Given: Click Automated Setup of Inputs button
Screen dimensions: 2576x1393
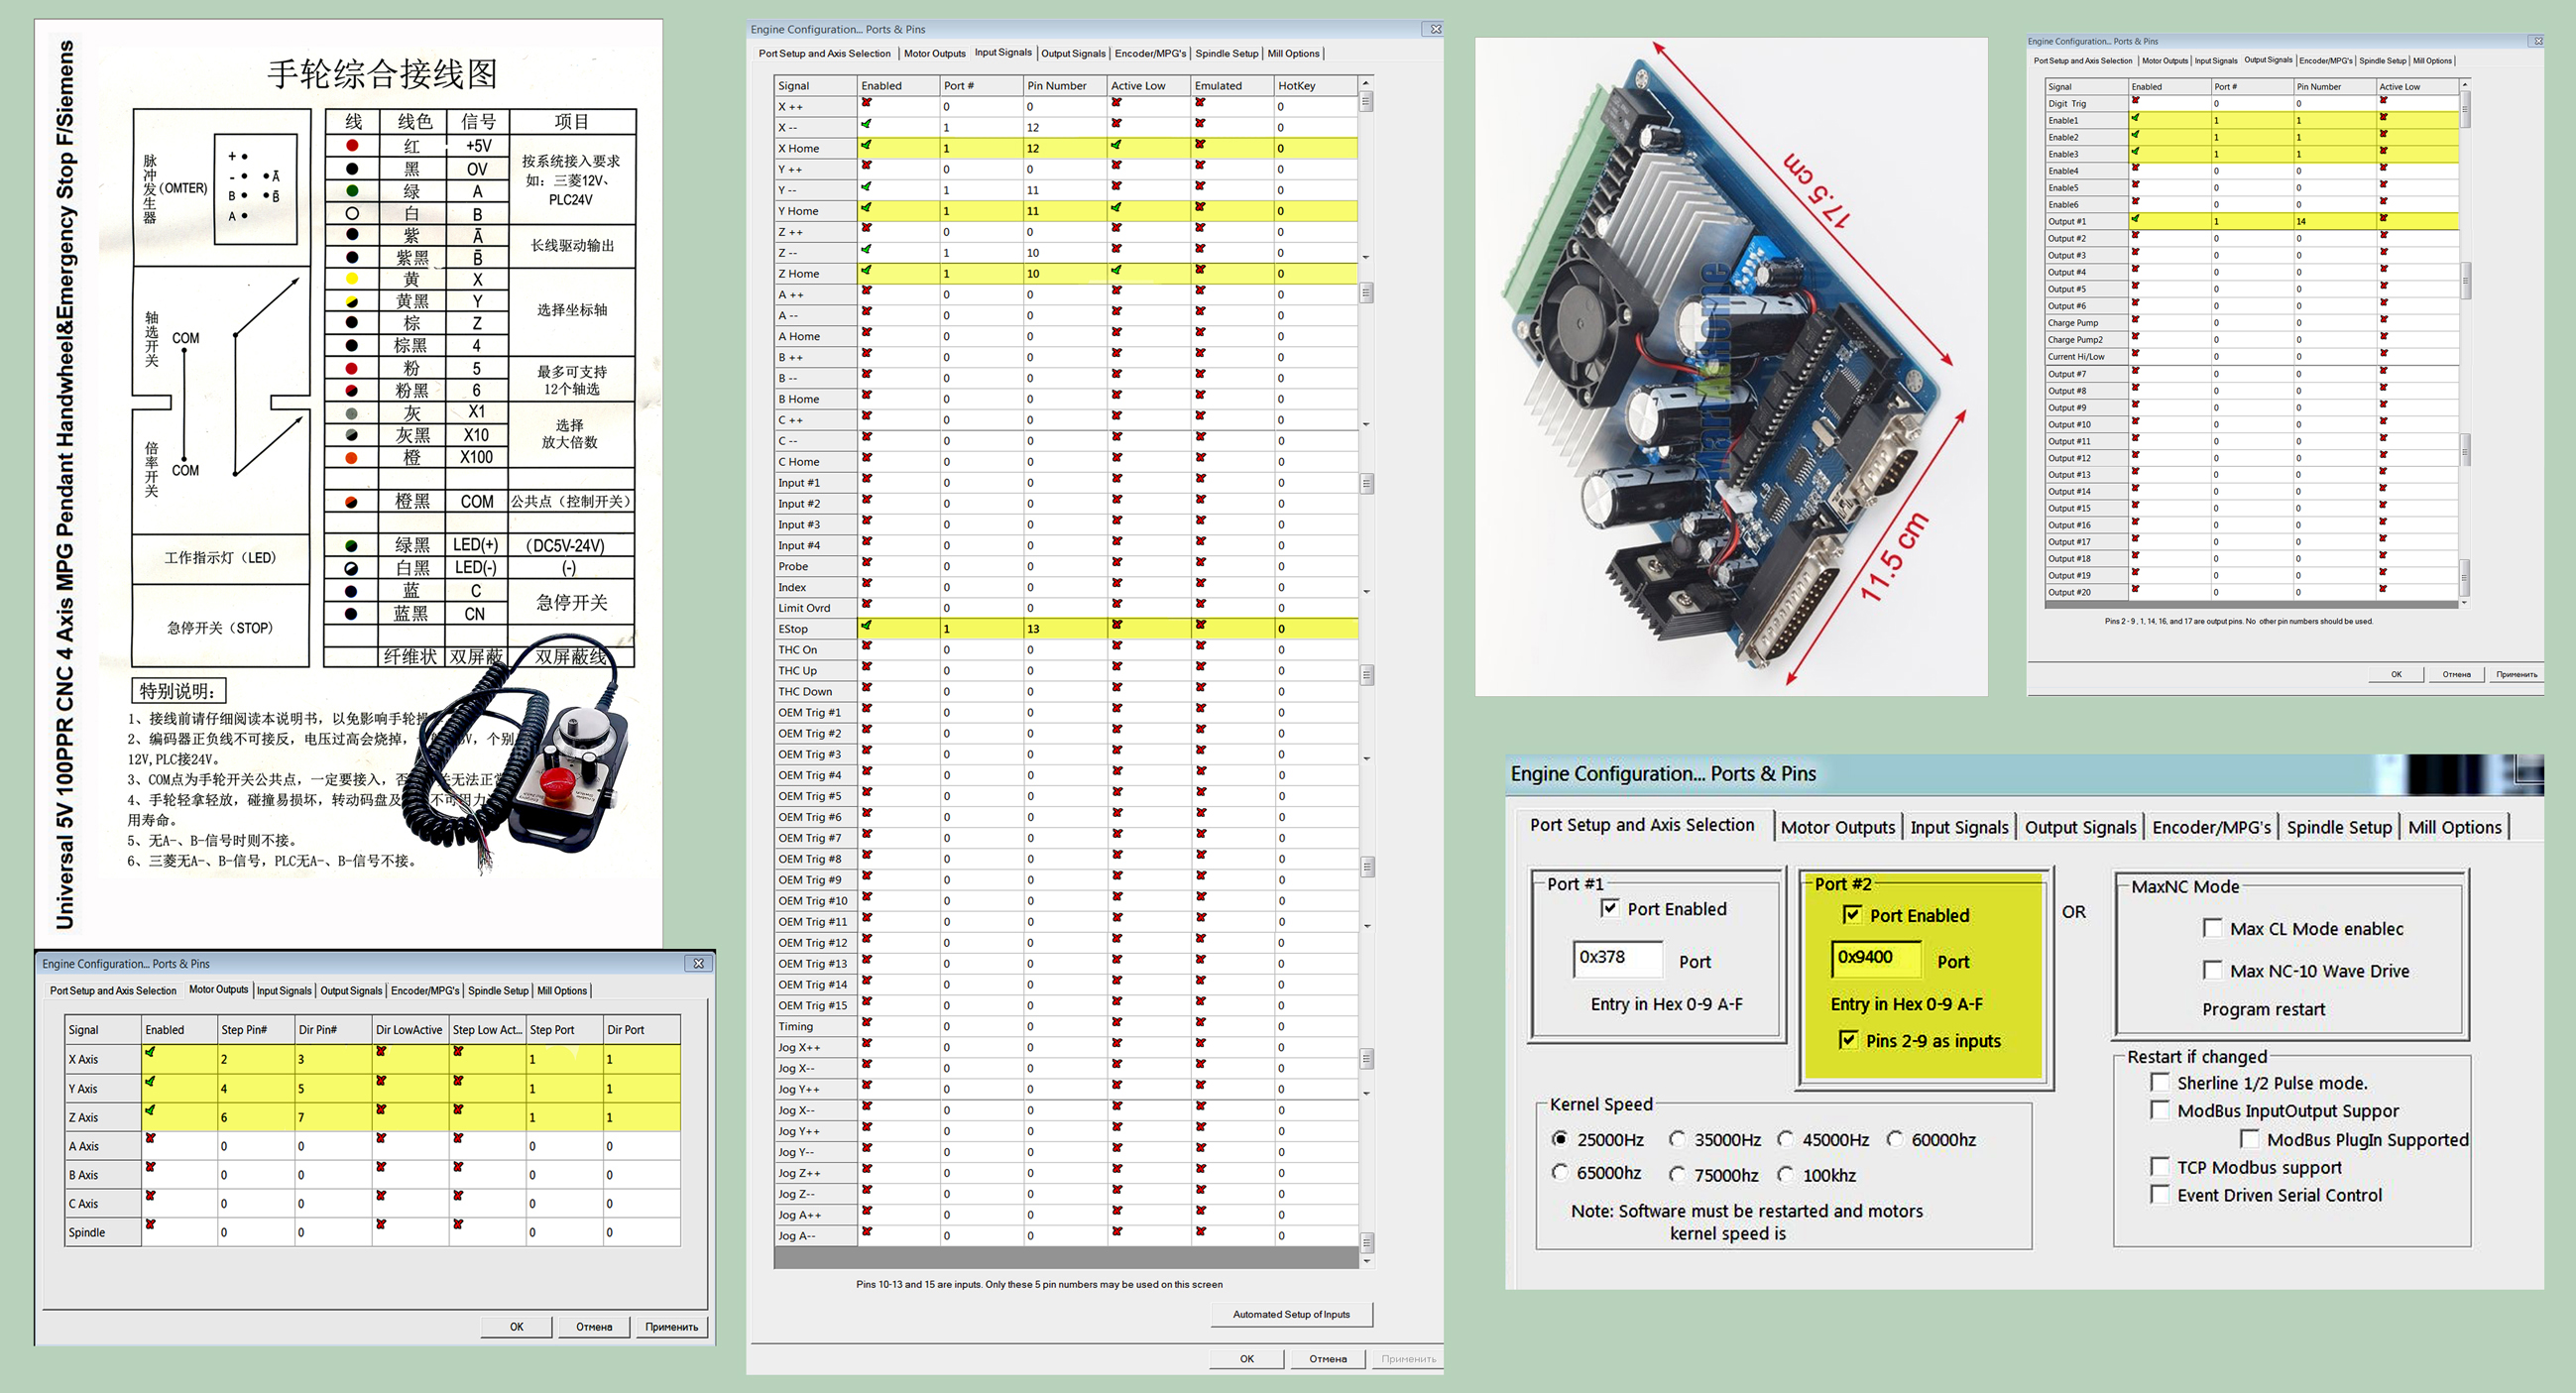Looking at the screenshot, I should (1290, 1314).
